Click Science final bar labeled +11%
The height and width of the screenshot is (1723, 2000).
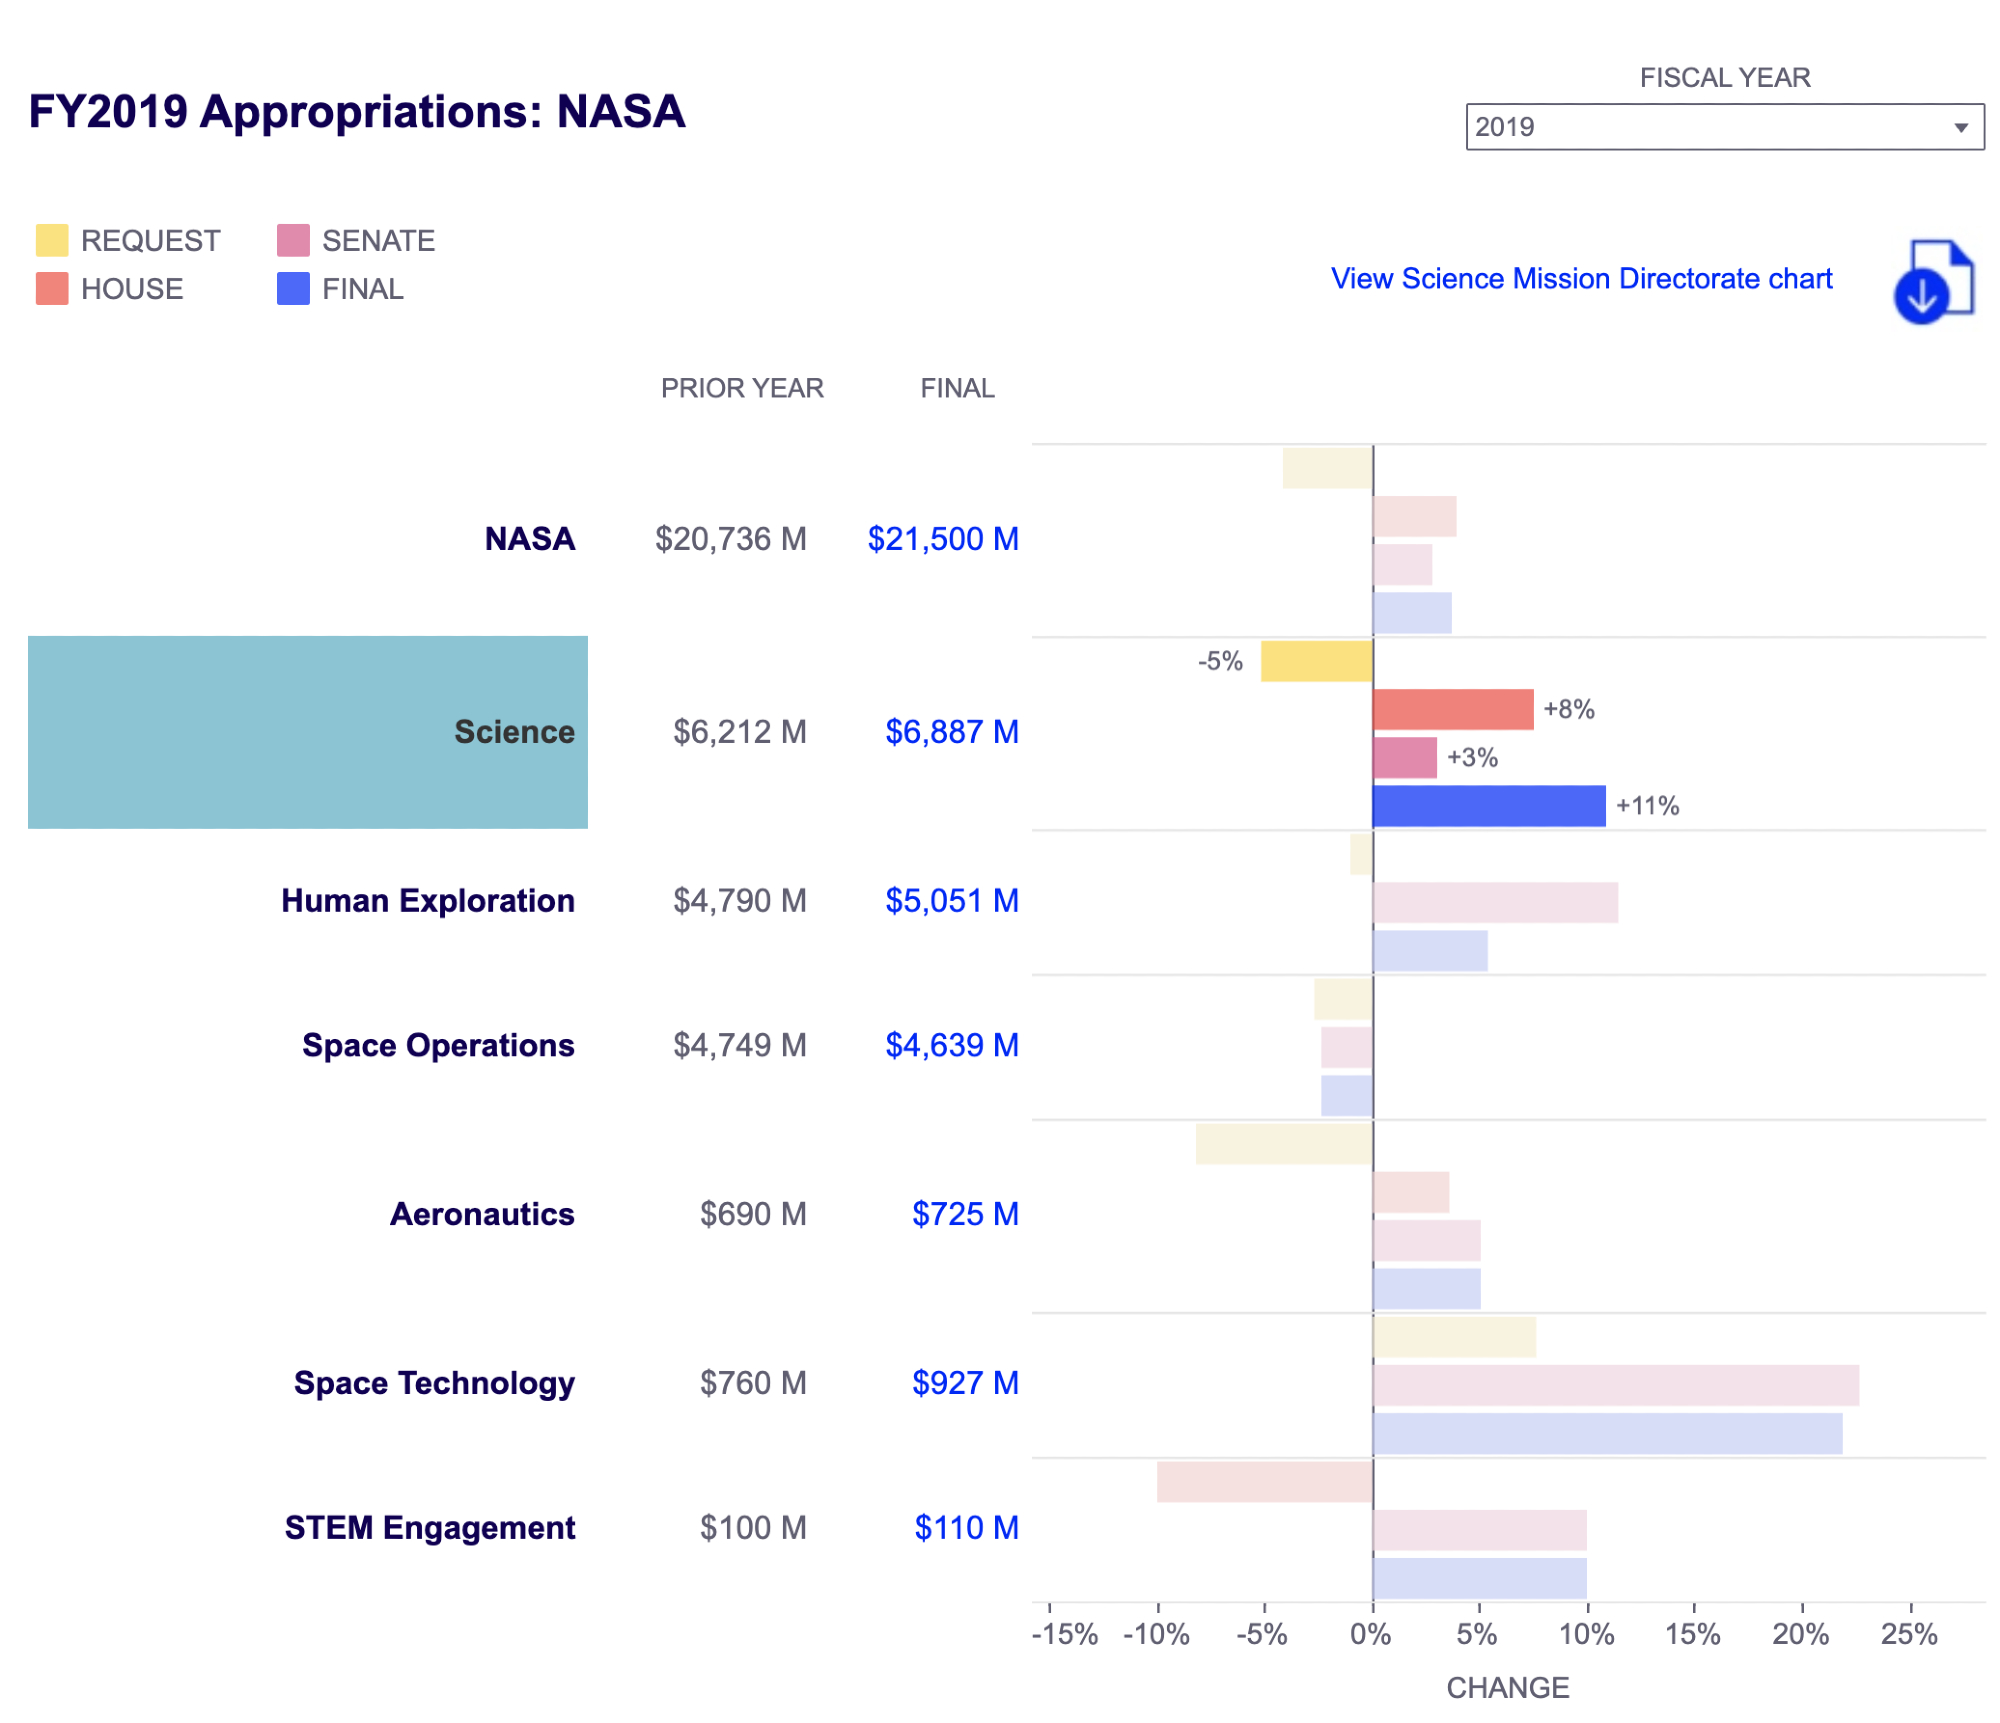[x=1488, y=806]
